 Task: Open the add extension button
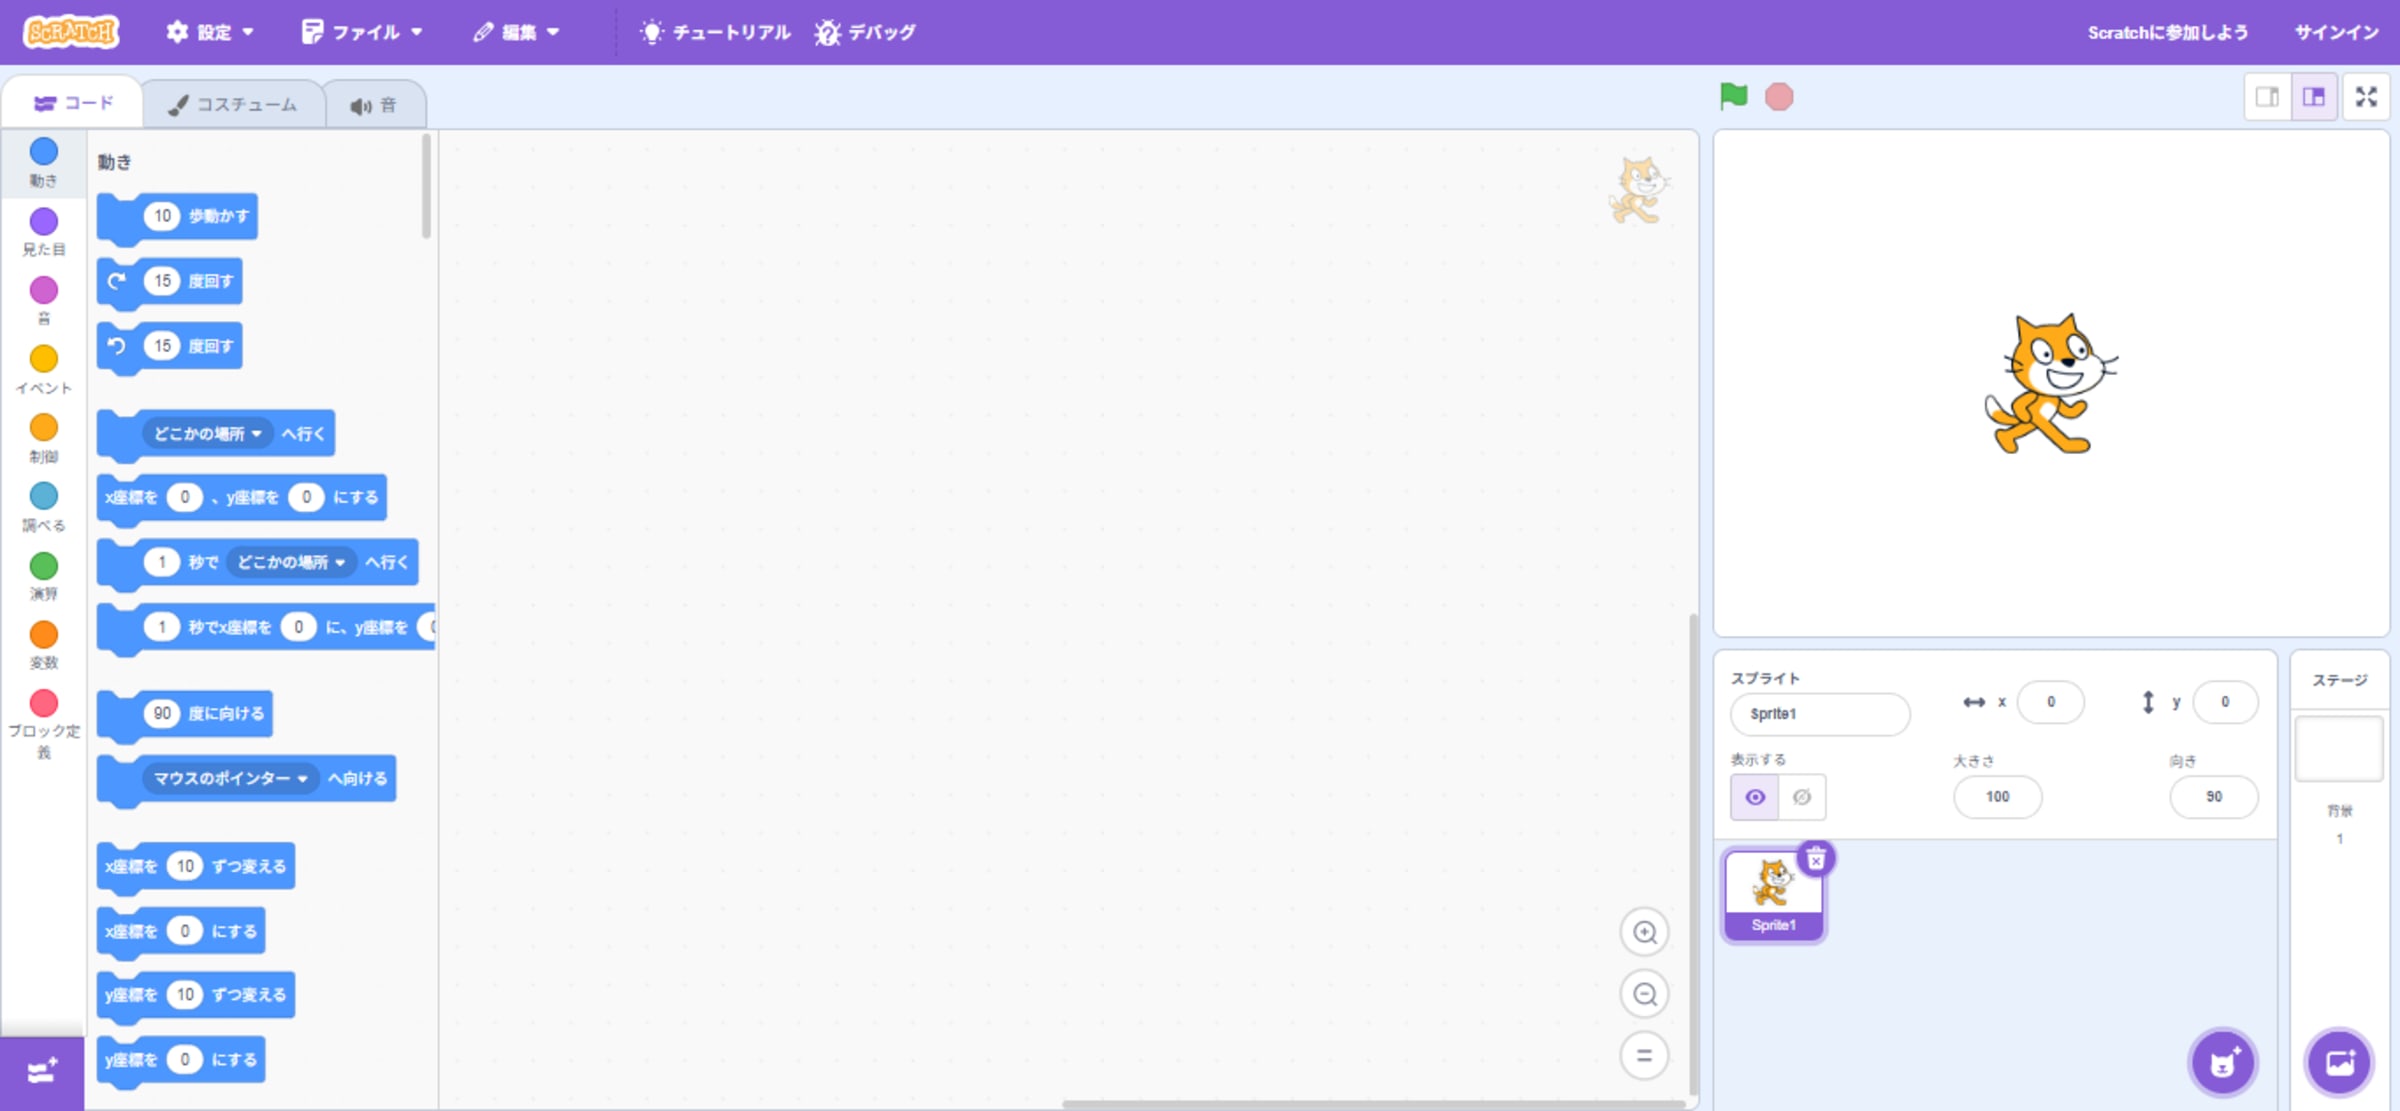click(42, 1072)
